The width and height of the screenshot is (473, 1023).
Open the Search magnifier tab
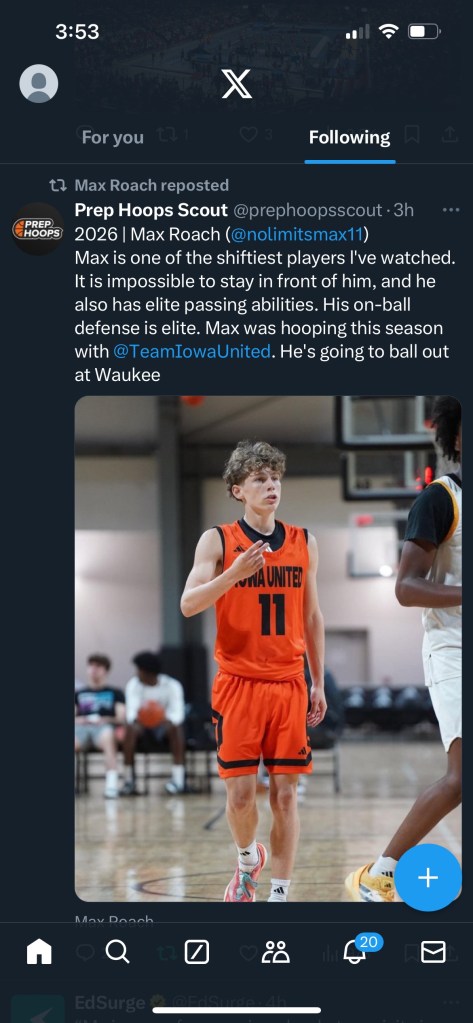117,952
